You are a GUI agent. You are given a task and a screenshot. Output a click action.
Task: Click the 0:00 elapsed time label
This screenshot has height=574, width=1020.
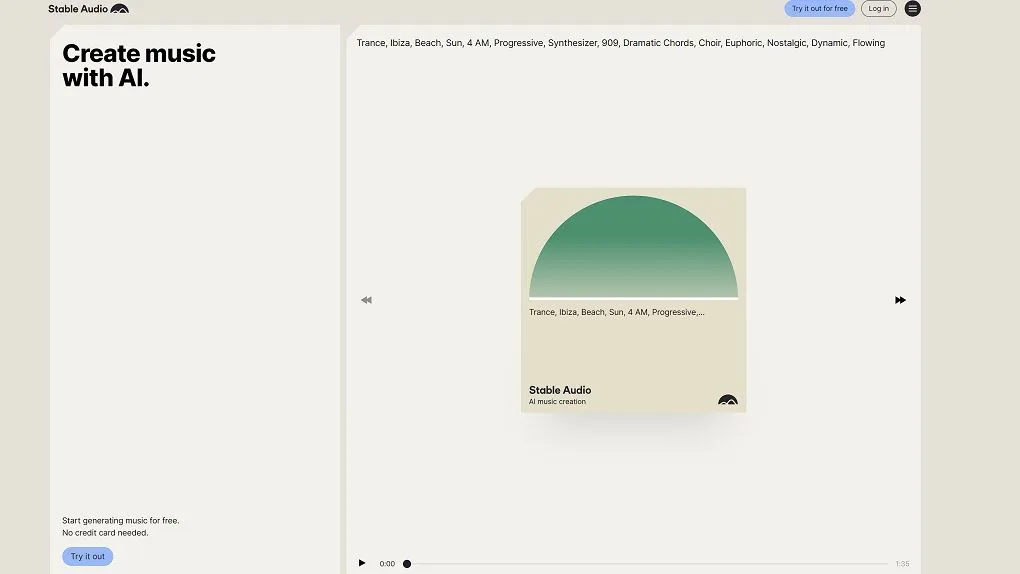click(x=387, y=564)
